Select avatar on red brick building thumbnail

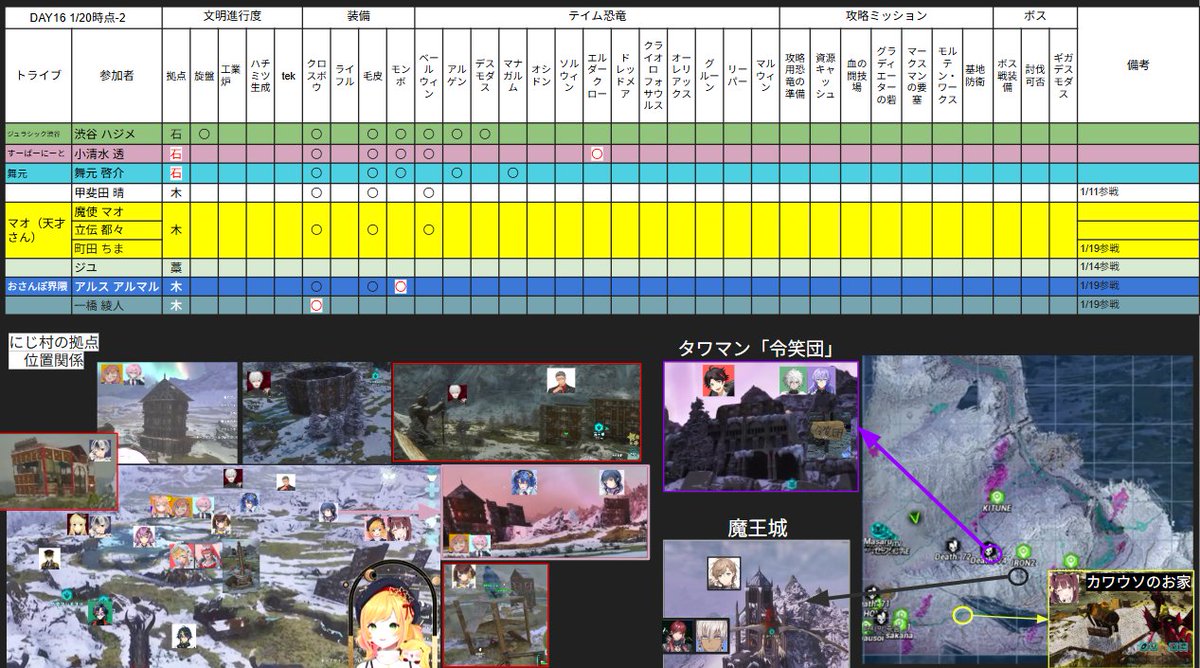pos(100,450)
